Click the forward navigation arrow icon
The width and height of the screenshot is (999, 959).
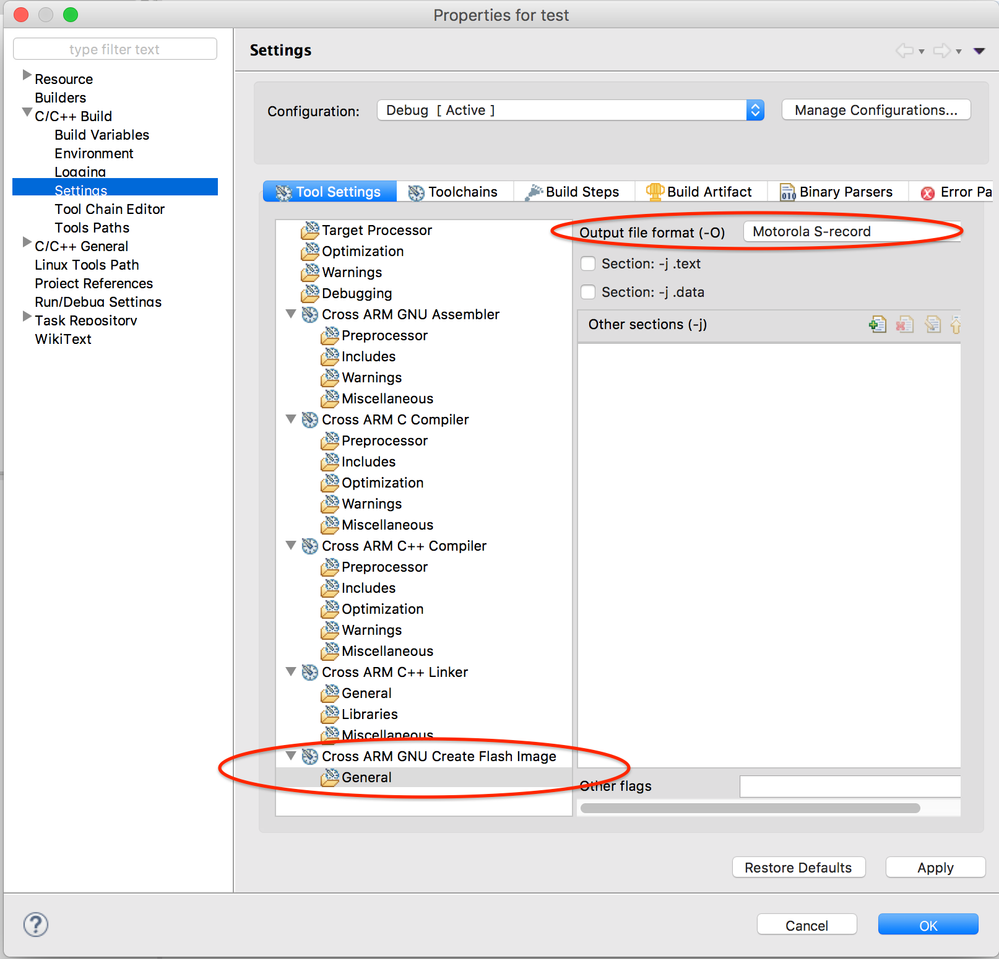pos(942,50)
